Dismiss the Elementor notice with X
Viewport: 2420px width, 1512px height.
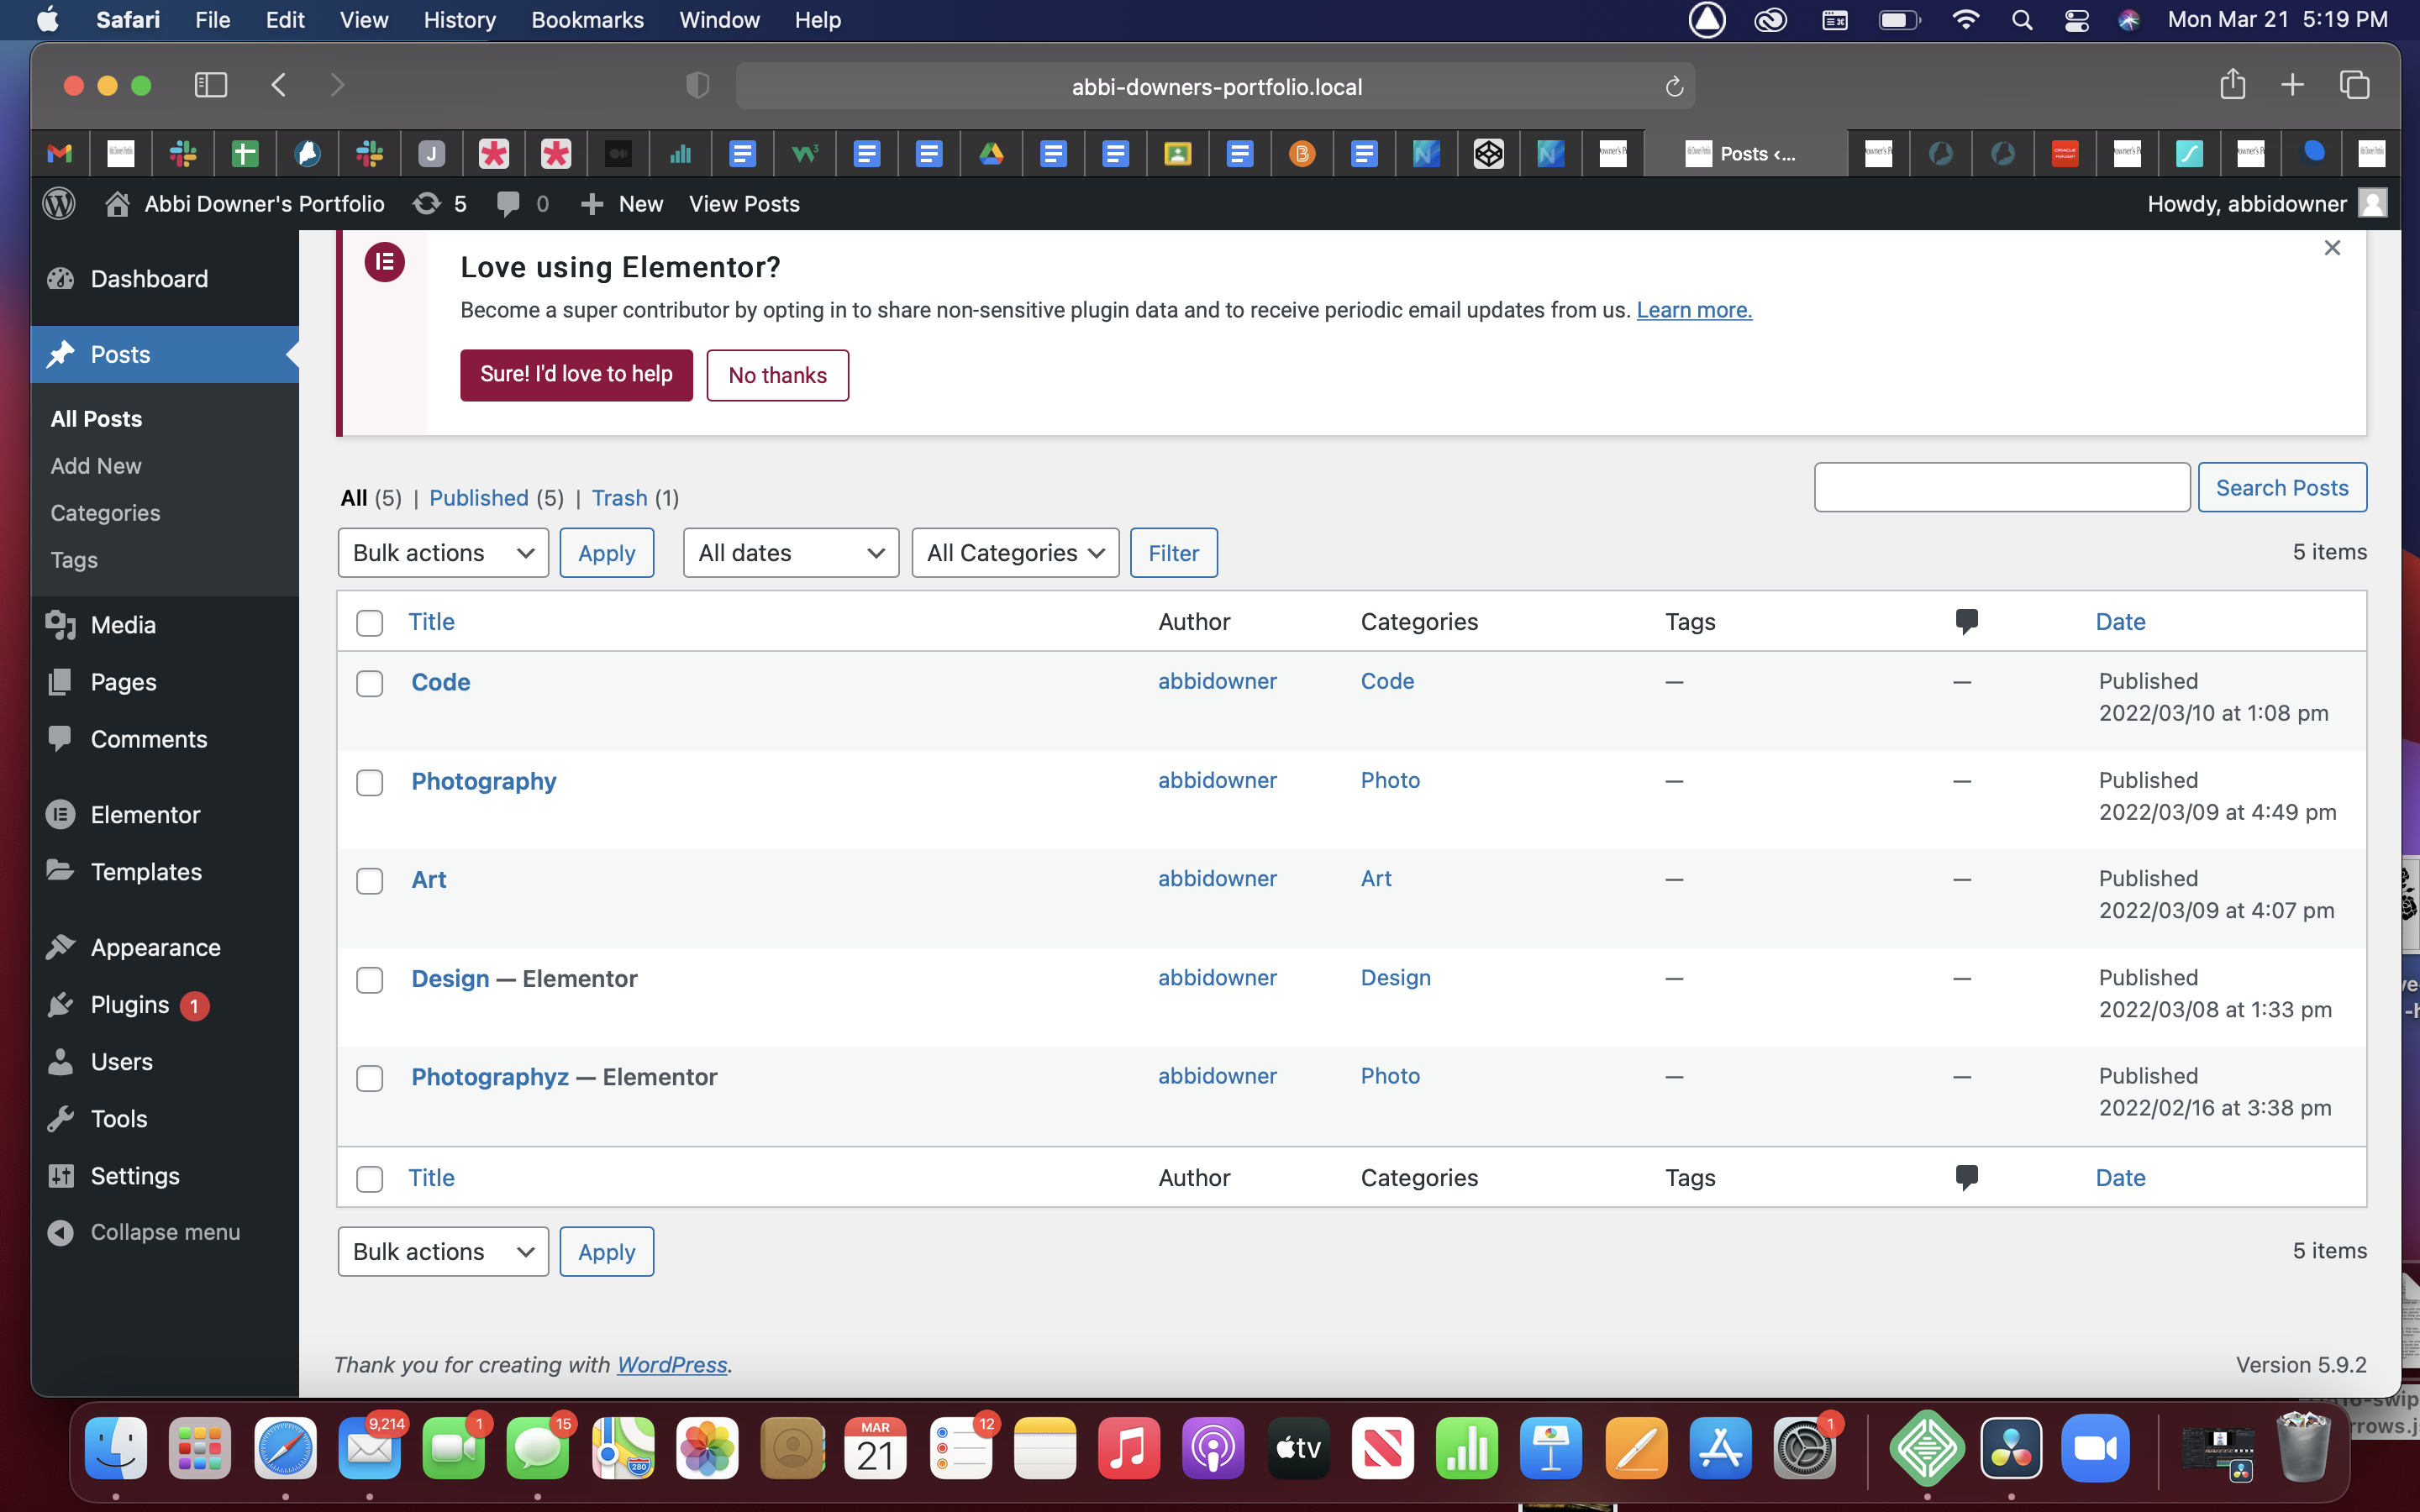(x=2332, y=248)
